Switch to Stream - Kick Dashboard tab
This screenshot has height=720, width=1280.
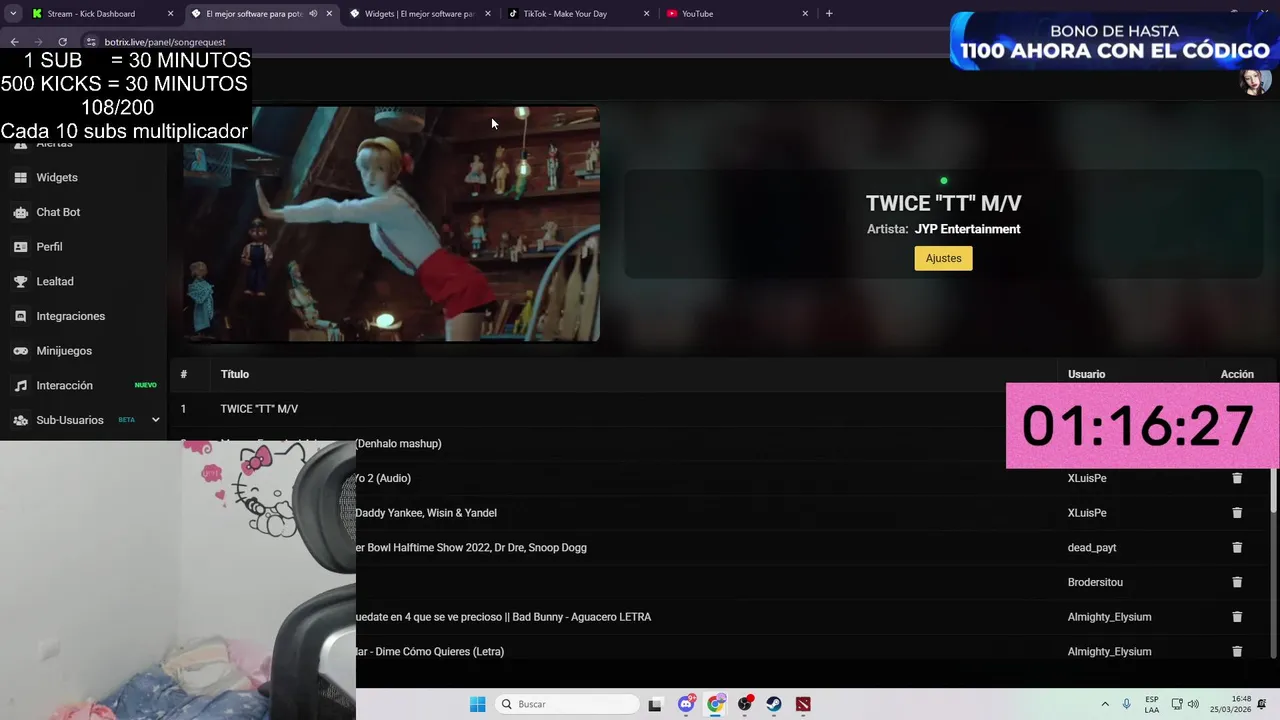101,14
